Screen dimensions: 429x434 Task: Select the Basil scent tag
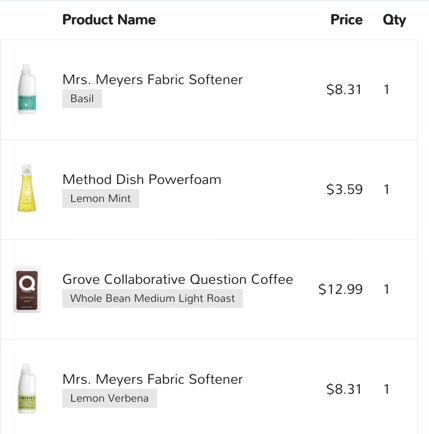tap(82, 99)
